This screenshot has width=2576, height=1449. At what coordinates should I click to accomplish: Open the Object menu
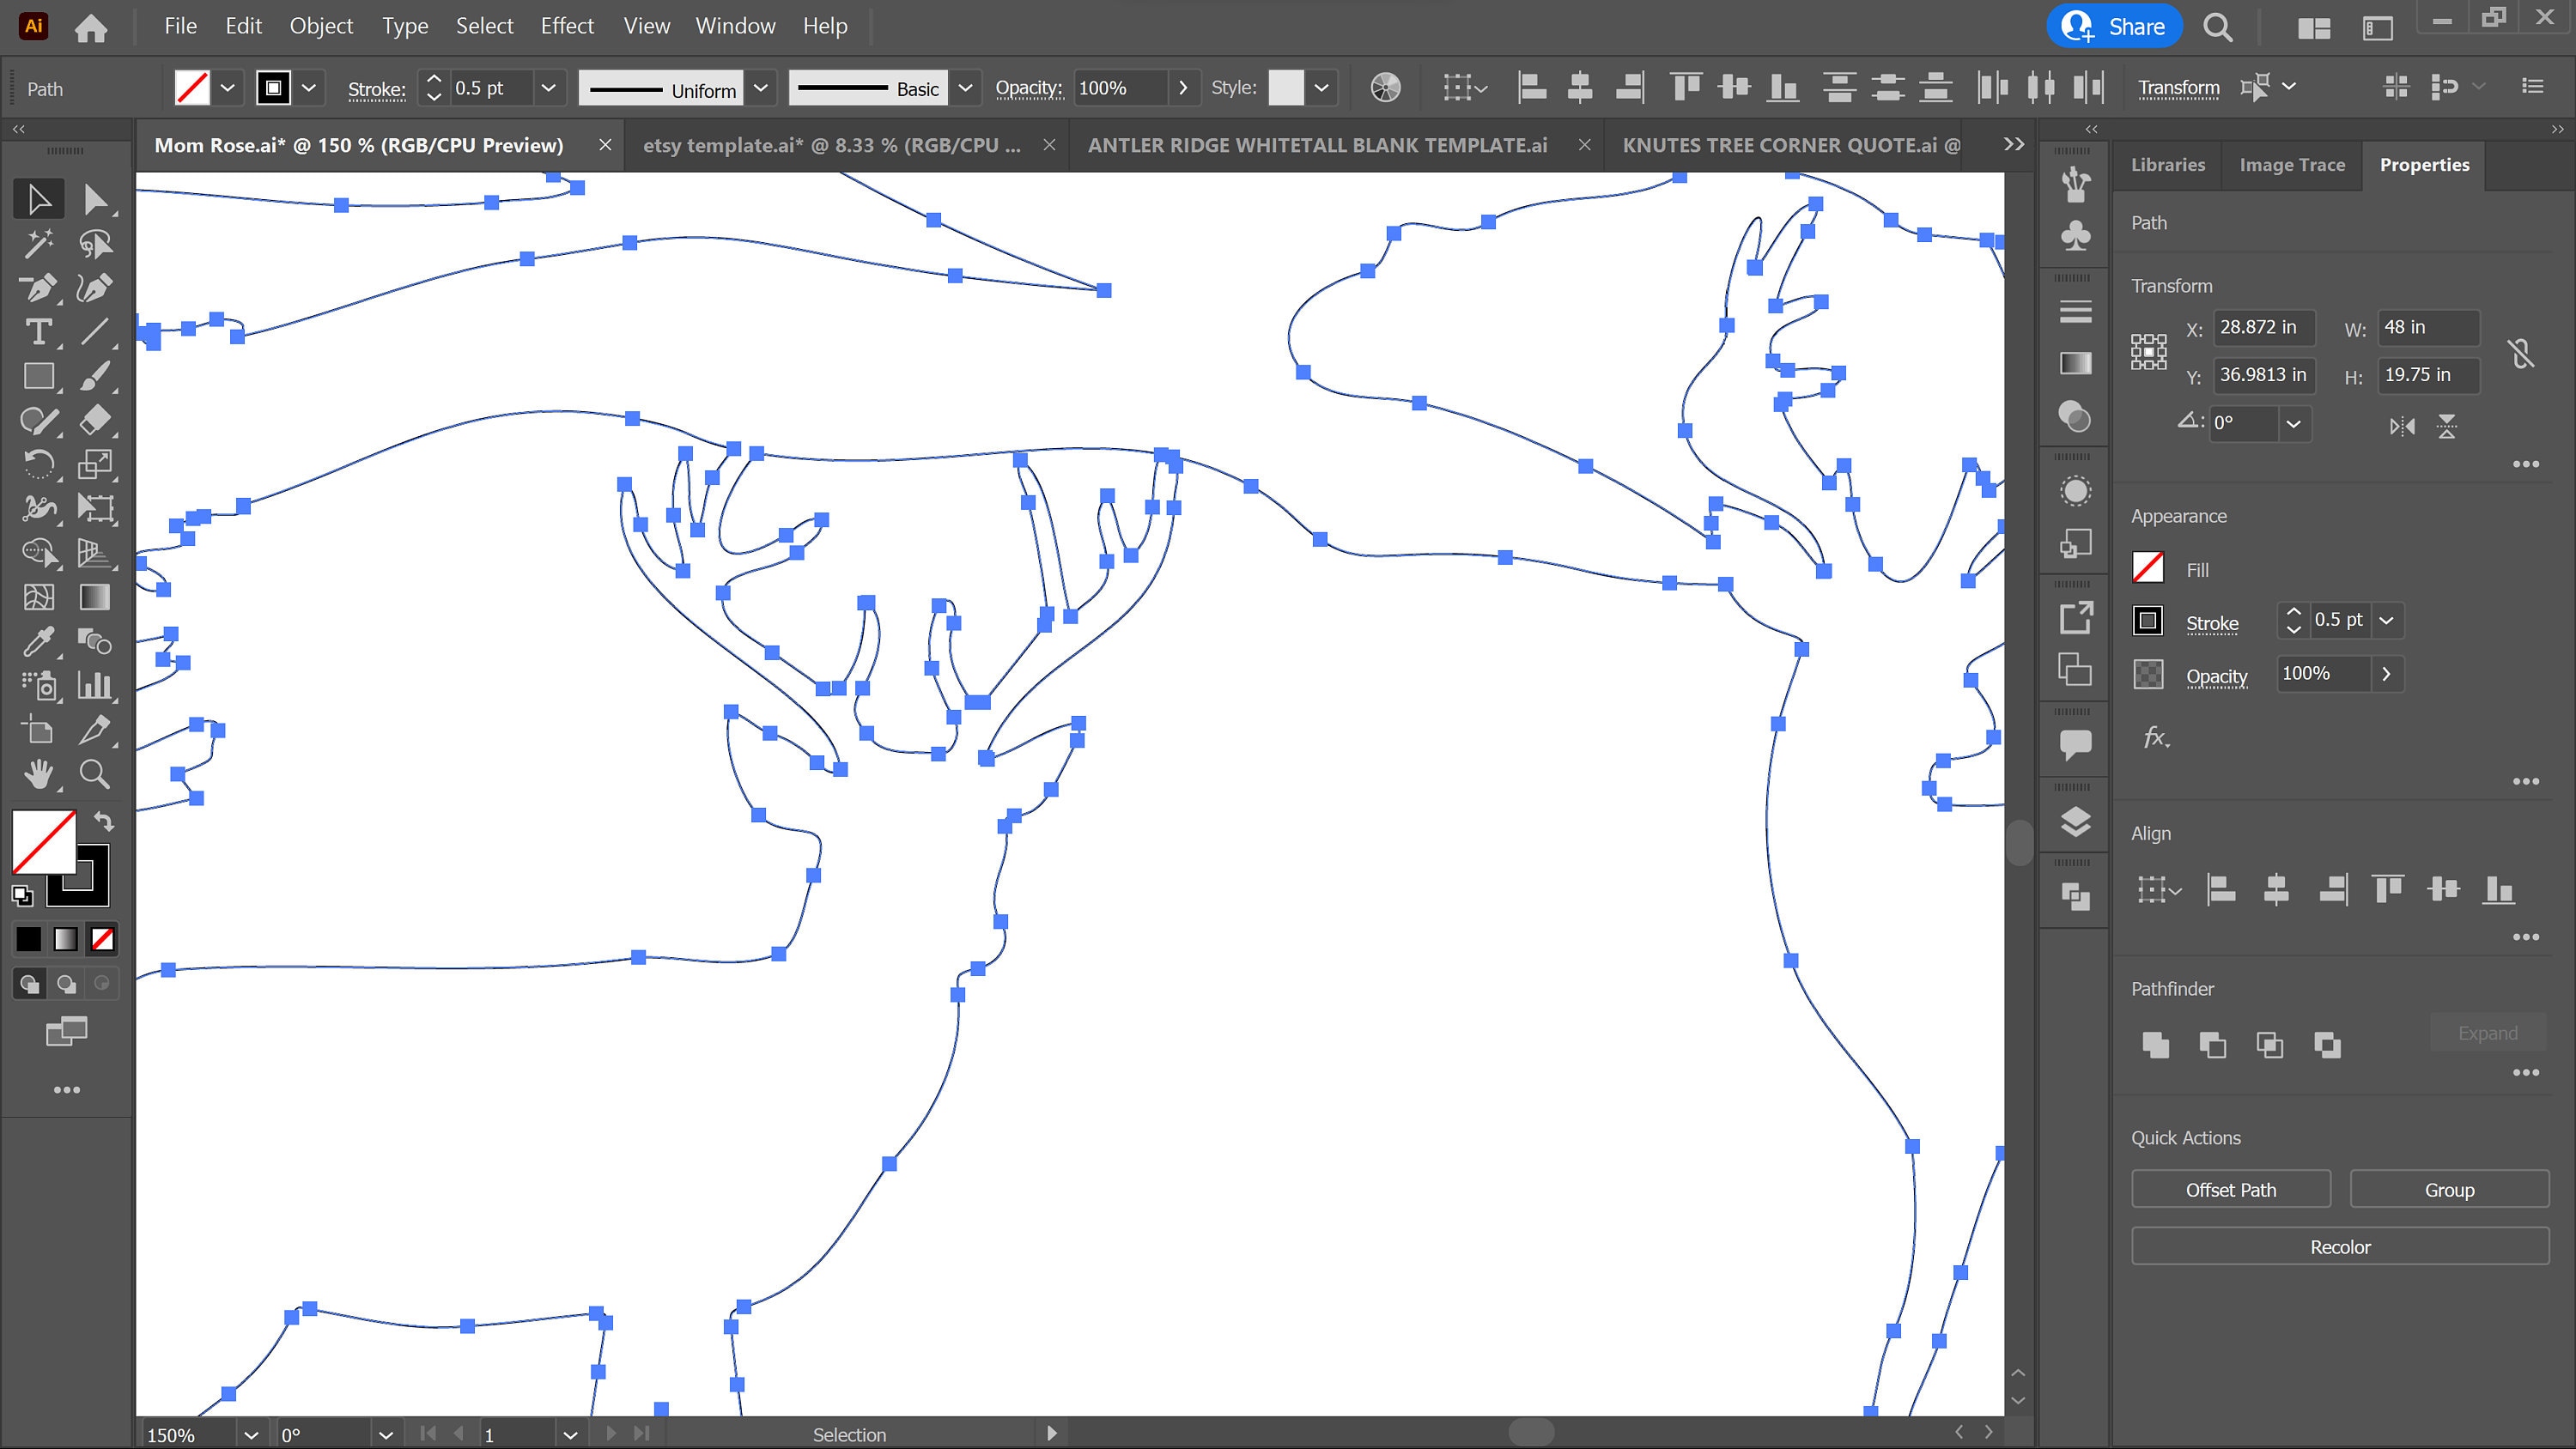tap(320, 26)
